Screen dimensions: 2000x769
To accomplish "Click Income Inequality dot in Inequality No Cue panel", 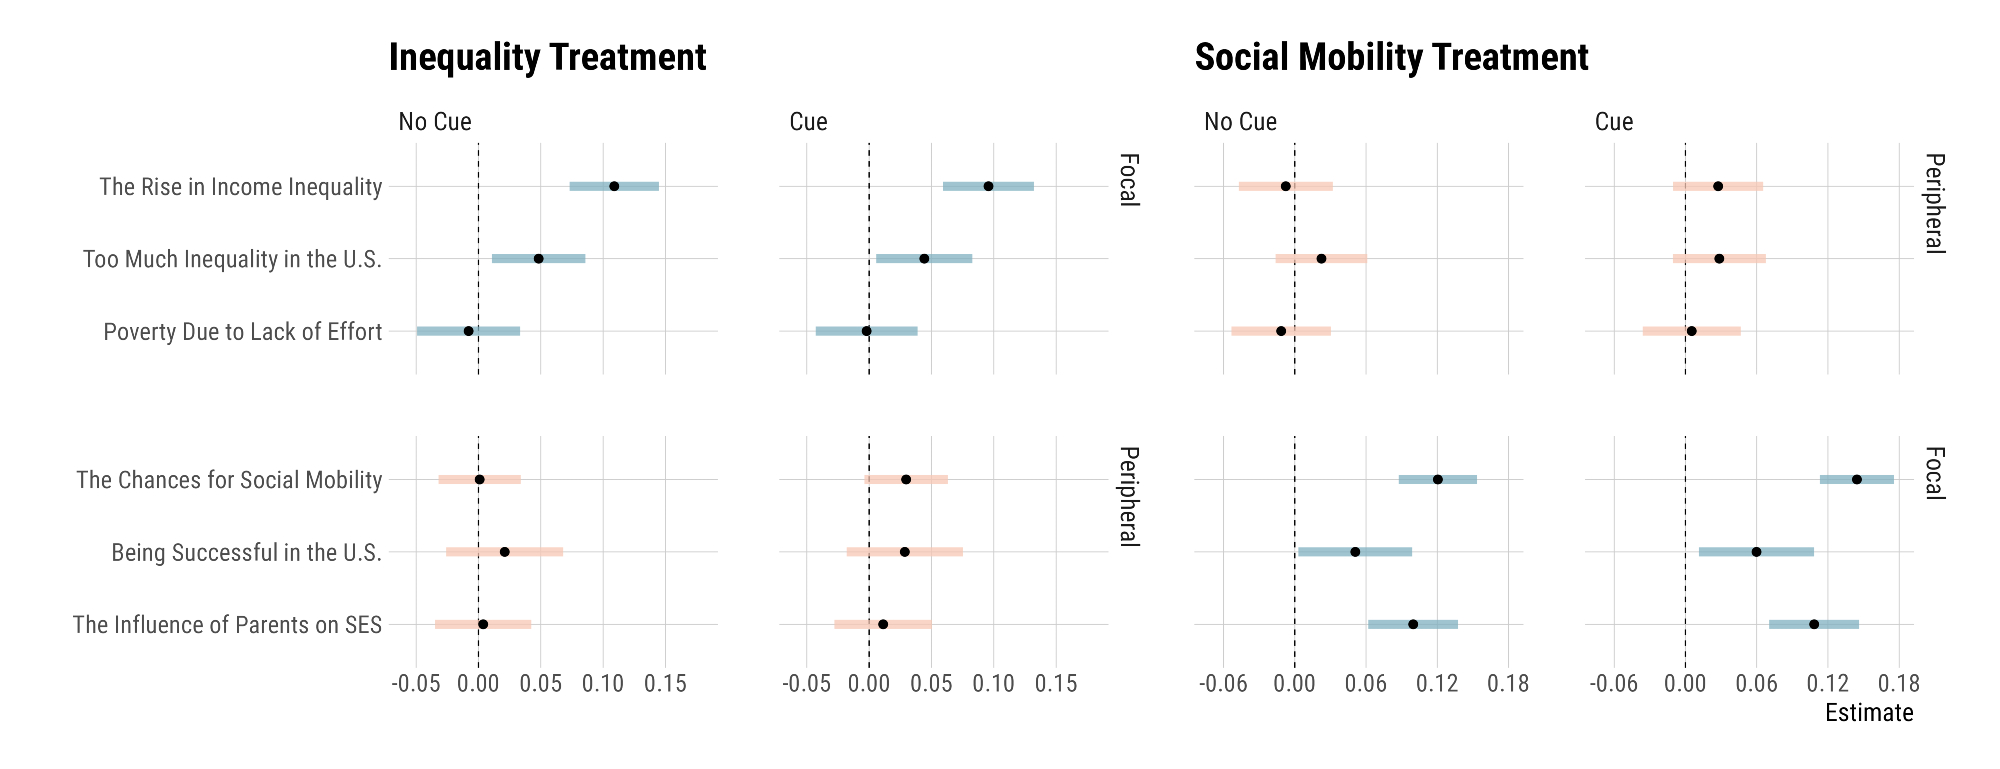I will pos(614,186).
